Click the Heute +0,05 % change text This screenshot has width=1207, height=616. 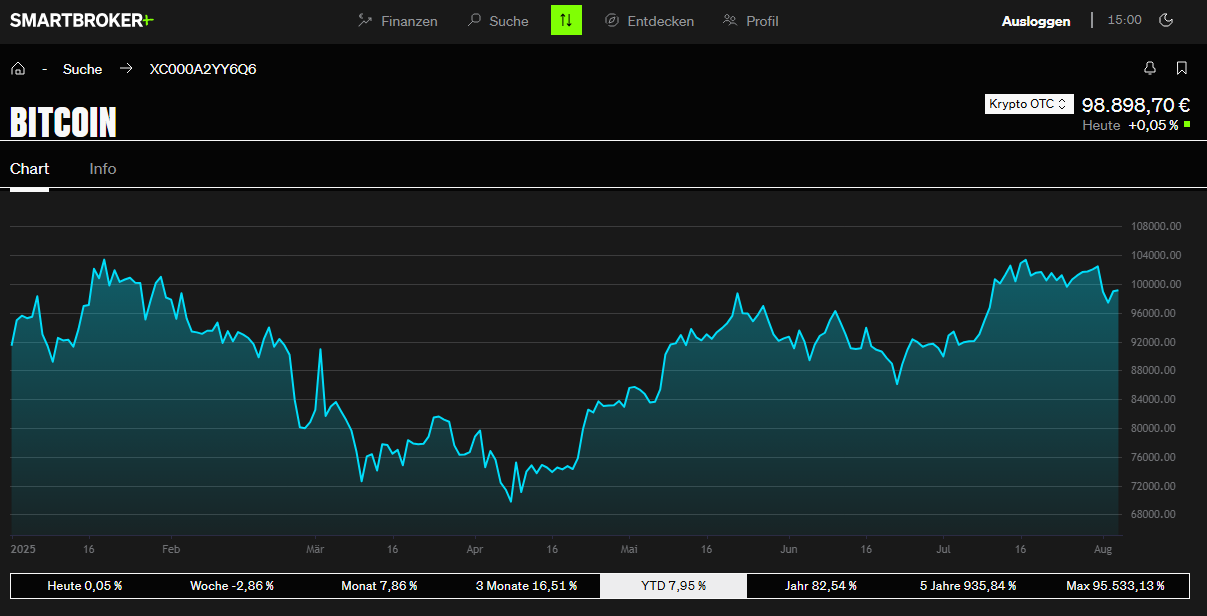1136,126
